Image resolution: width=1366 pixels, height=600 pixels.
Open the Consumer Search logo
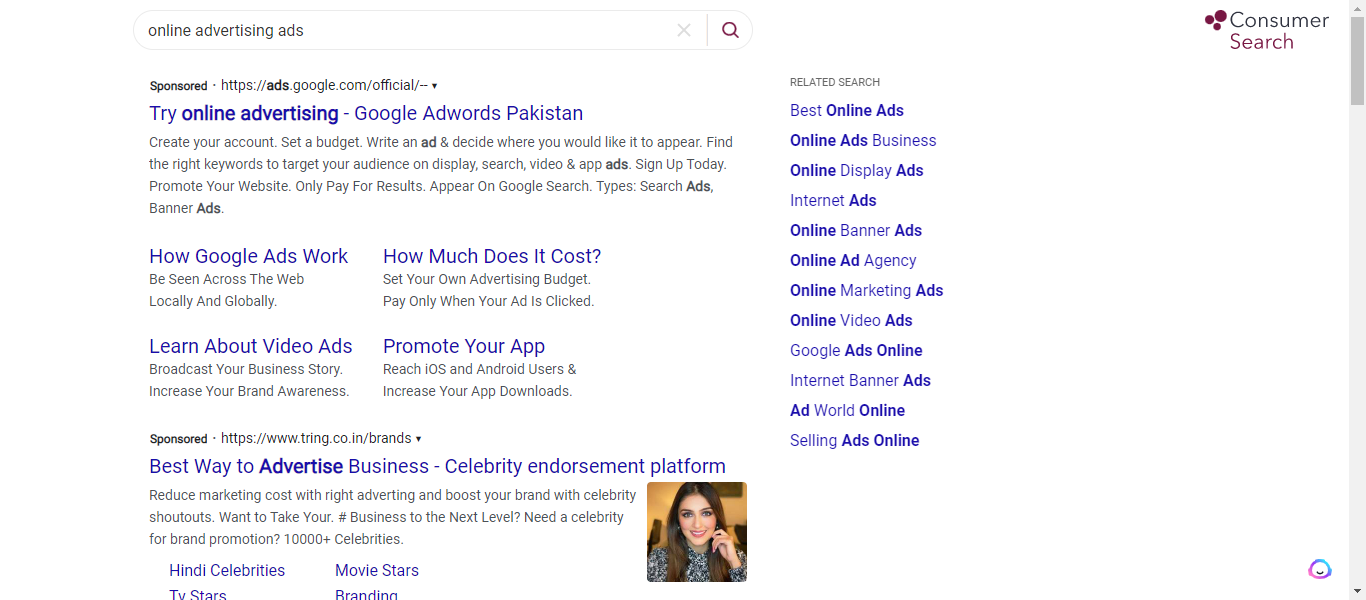[1267, 31]
